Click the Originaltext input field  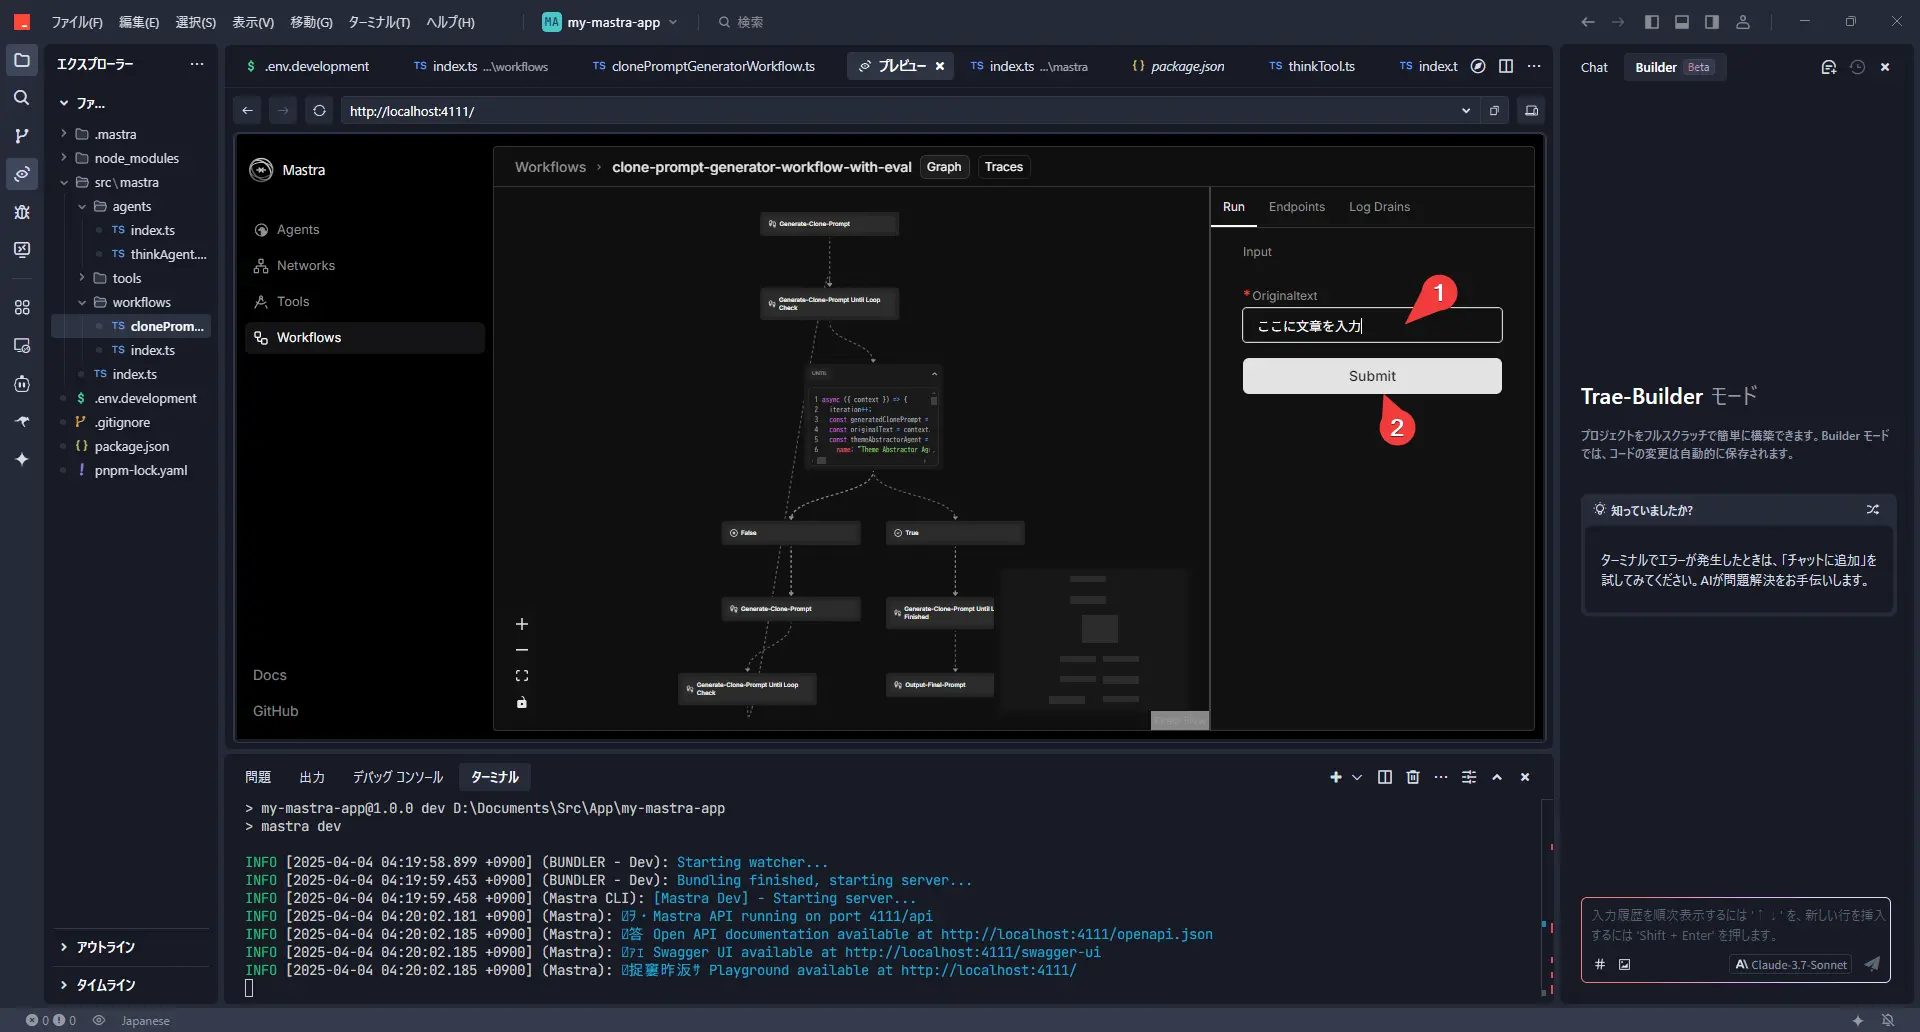point(1371,326)
